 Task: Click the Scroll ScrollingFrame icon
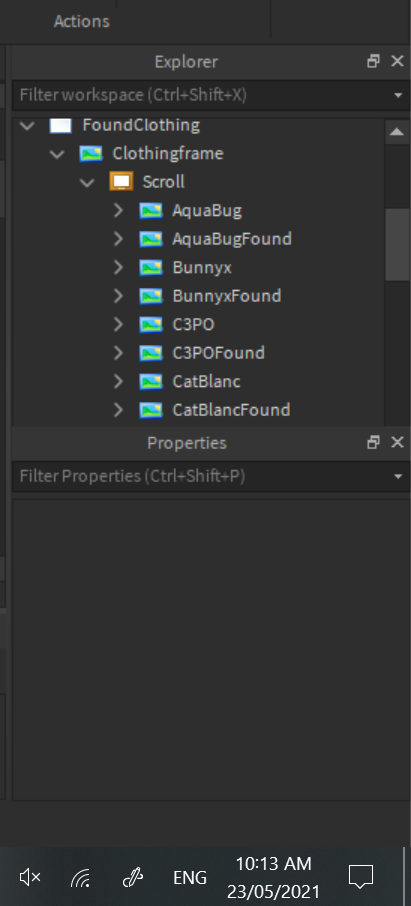[121, 182]
